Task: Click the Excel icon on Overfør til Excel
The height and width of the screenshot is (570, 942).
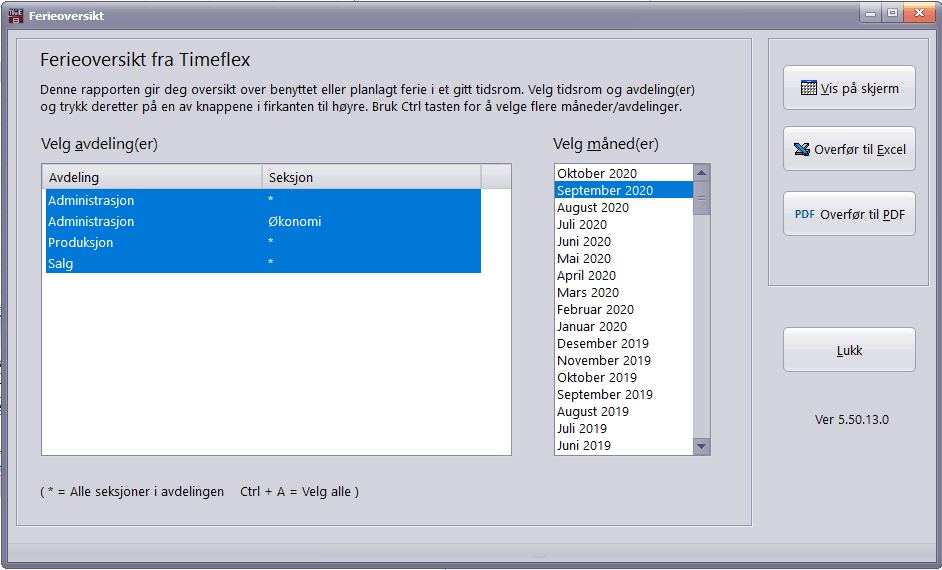Action: pos(801,150)
